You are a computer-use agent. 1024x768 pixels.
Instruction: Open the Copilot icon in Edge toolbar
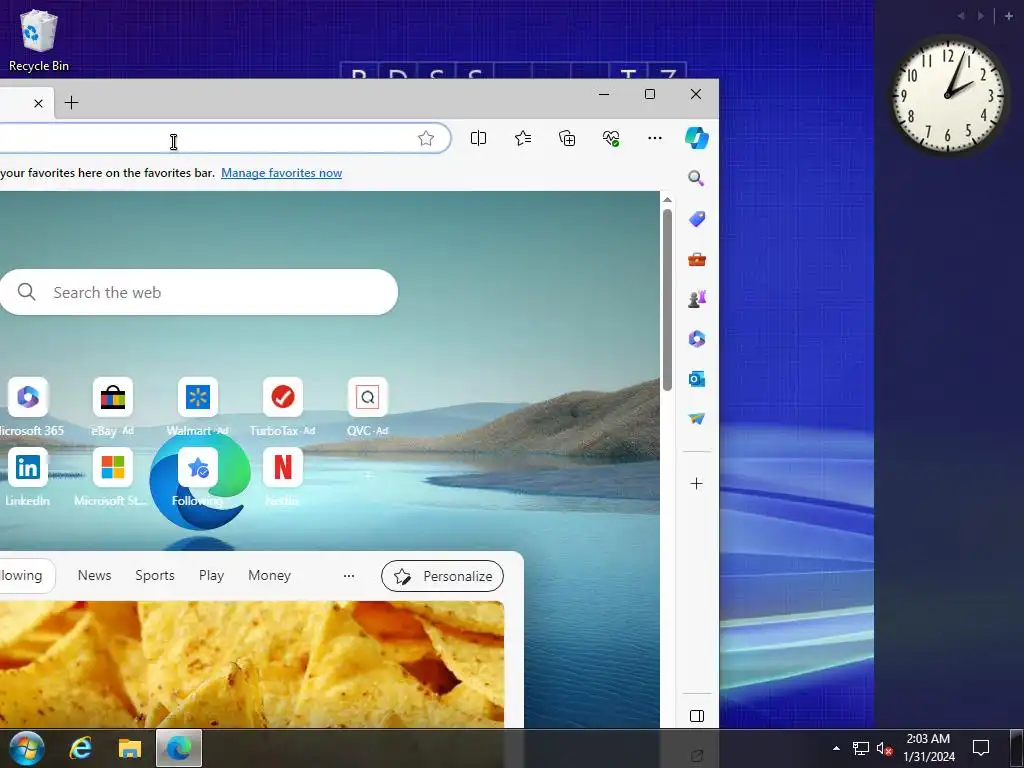click(696, 138)
